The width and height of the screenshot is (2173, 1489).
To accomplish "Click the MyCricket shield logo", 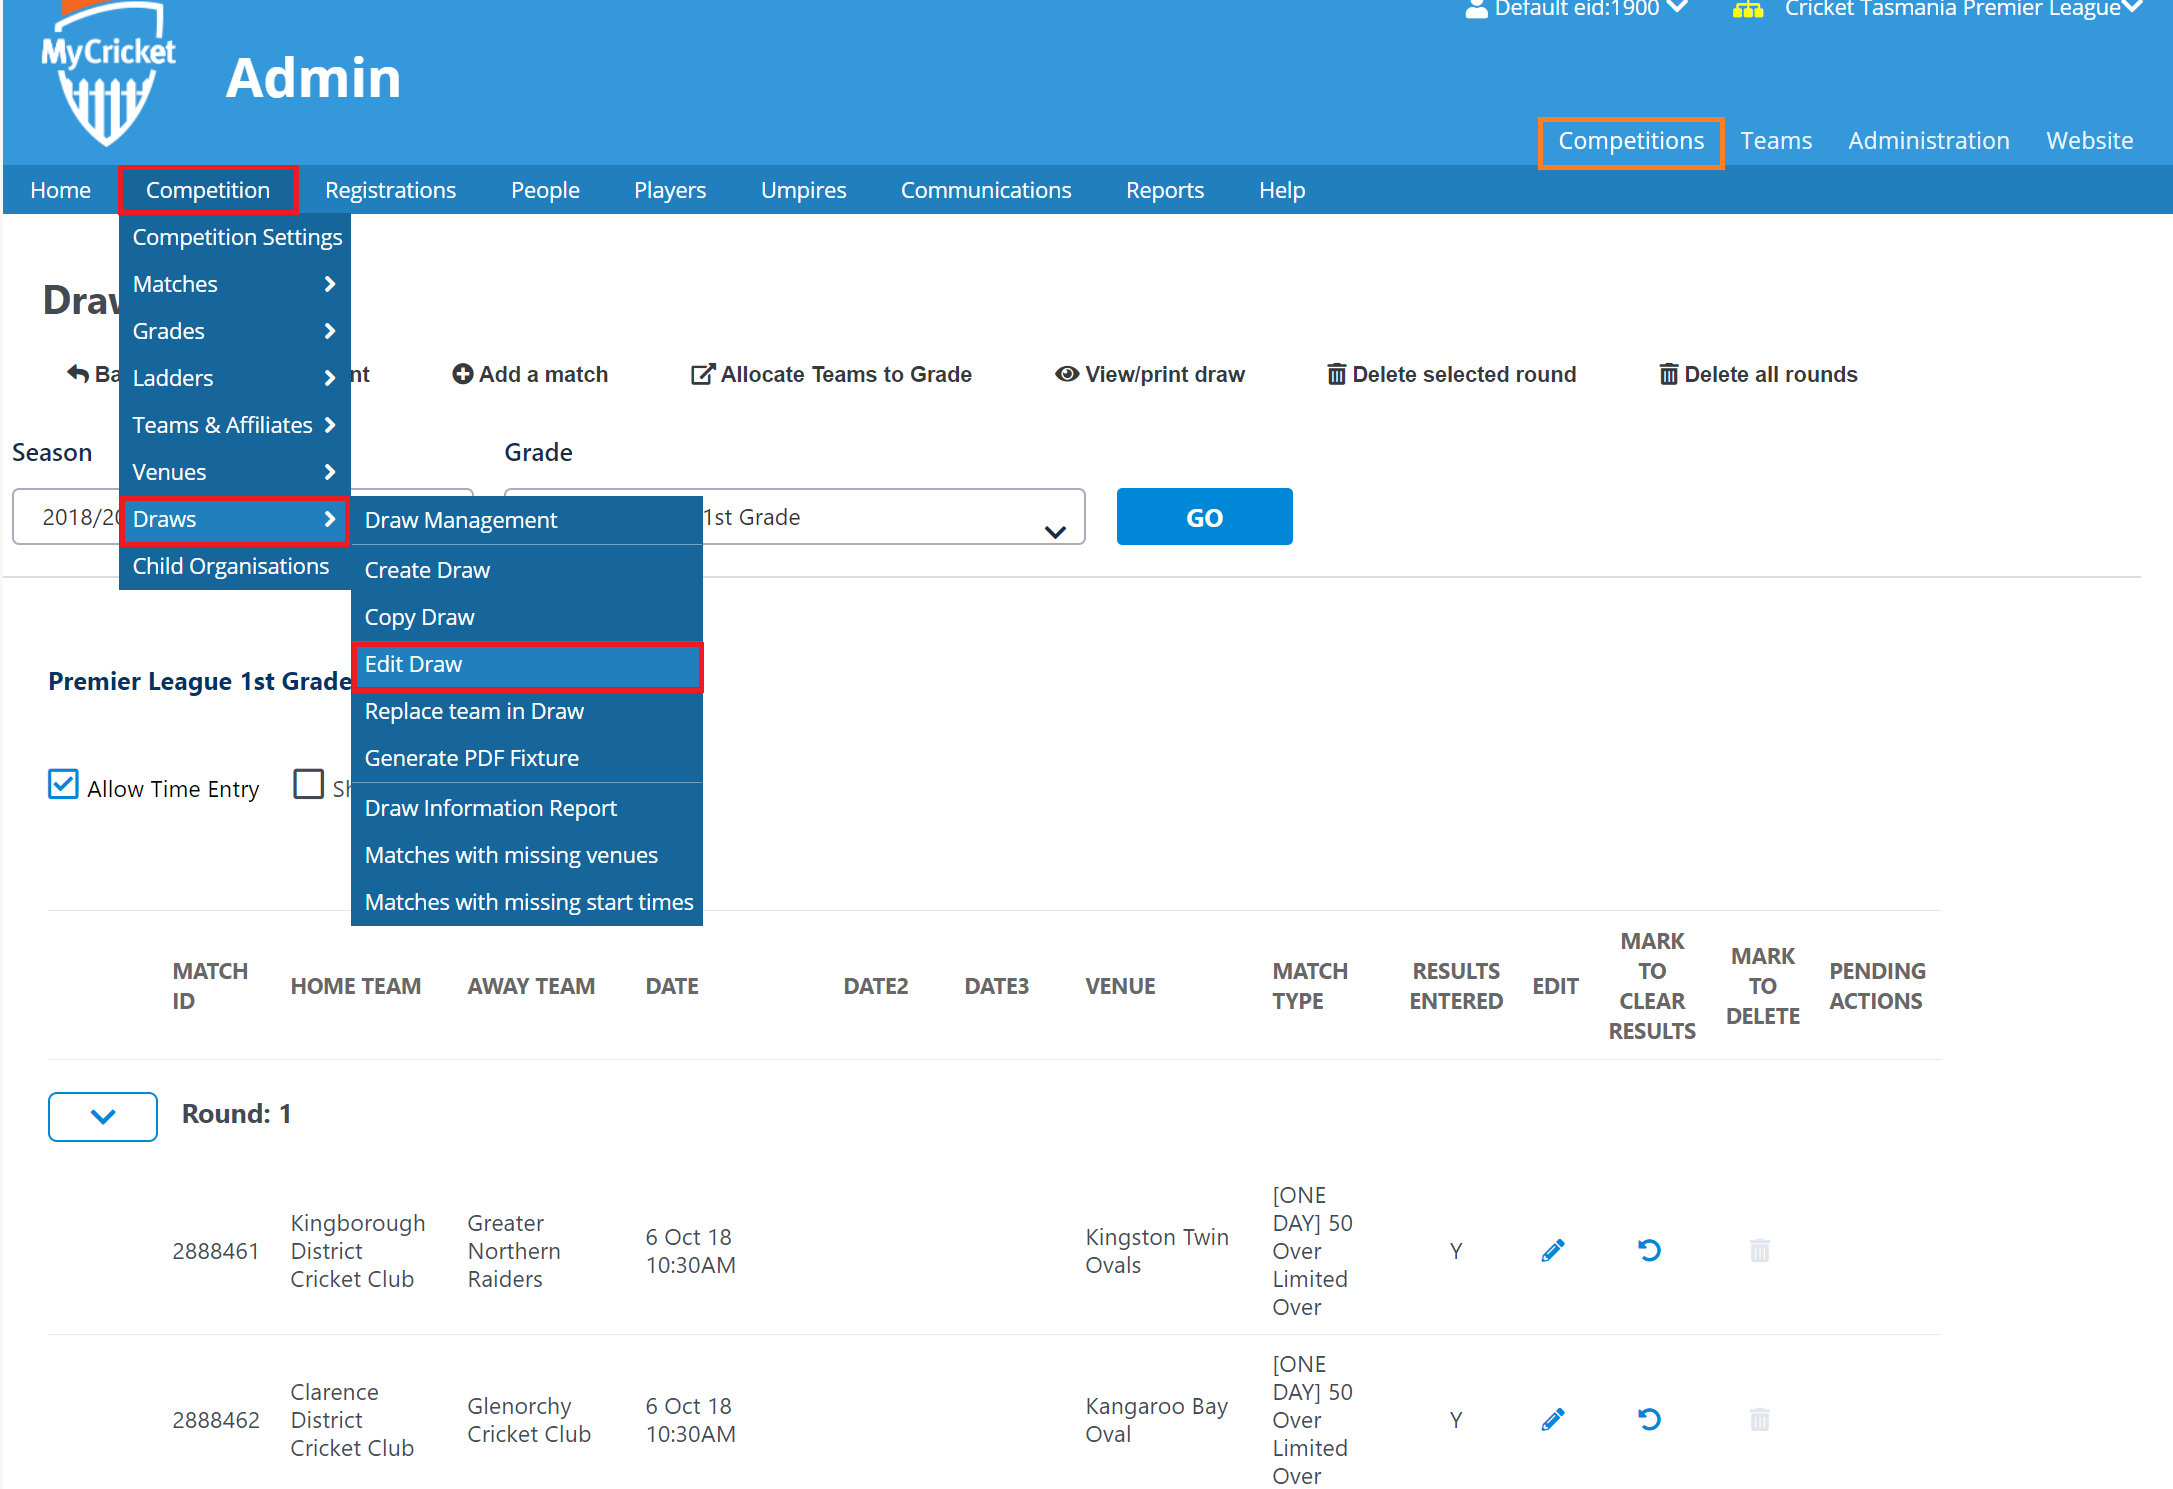I will pyautogui.click(x=108, y=75).
